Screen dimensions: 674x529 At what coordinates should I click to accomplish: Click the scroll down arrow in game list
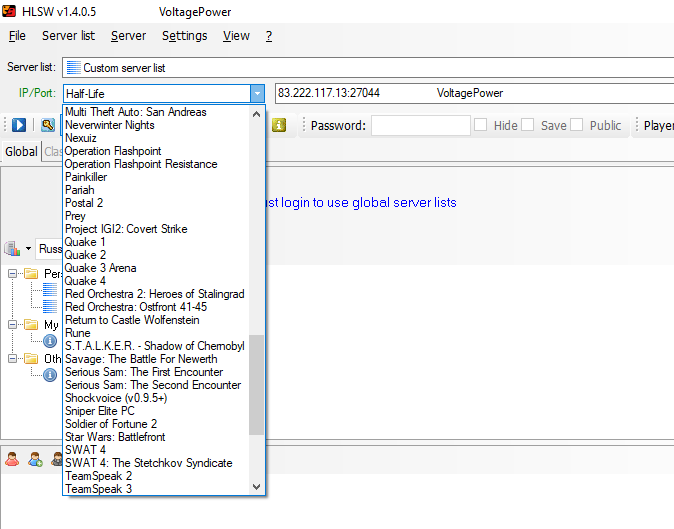(x=257, y=487)
